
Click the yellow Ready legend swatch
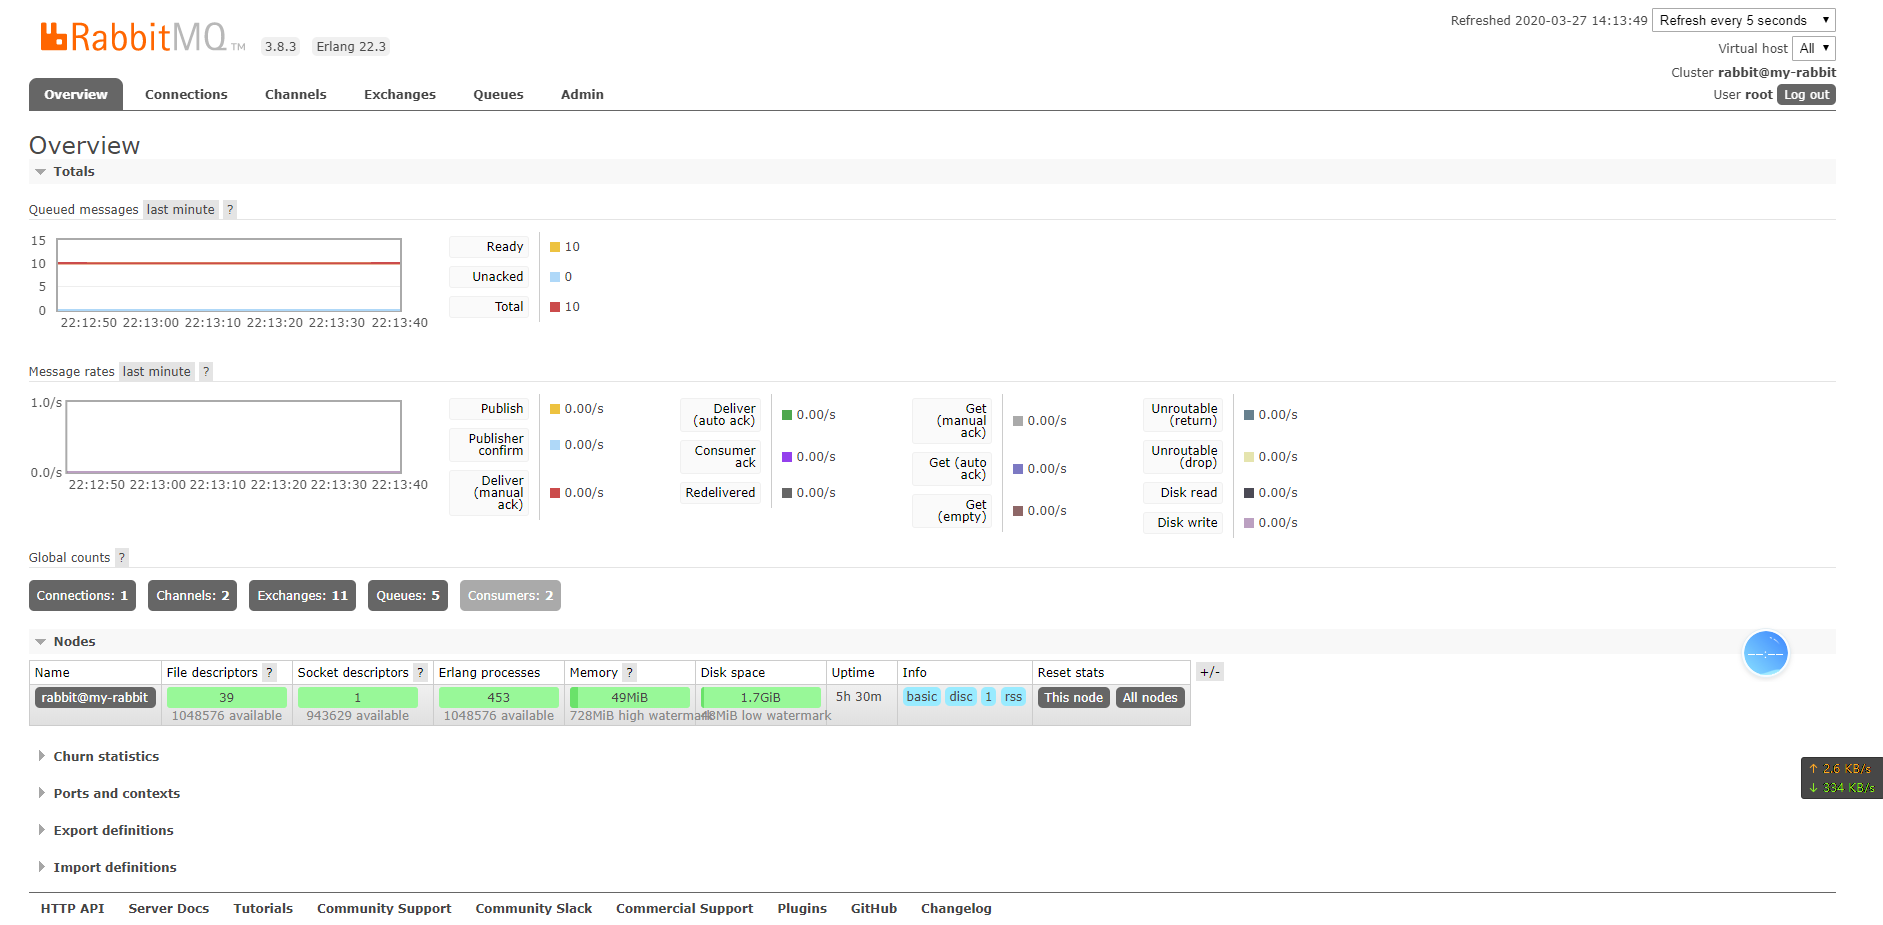pyautogui.click(x=555, y=247)
